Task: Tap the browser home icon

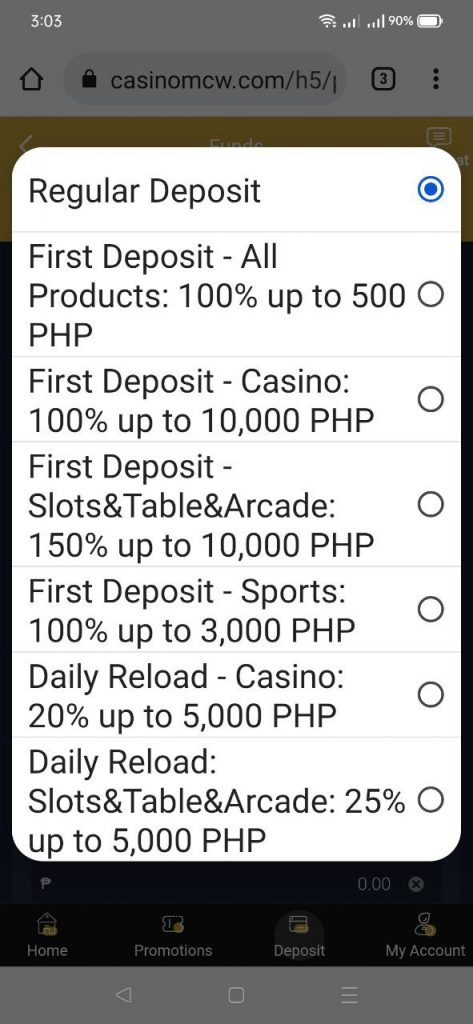Action: [x=31, y=80]
